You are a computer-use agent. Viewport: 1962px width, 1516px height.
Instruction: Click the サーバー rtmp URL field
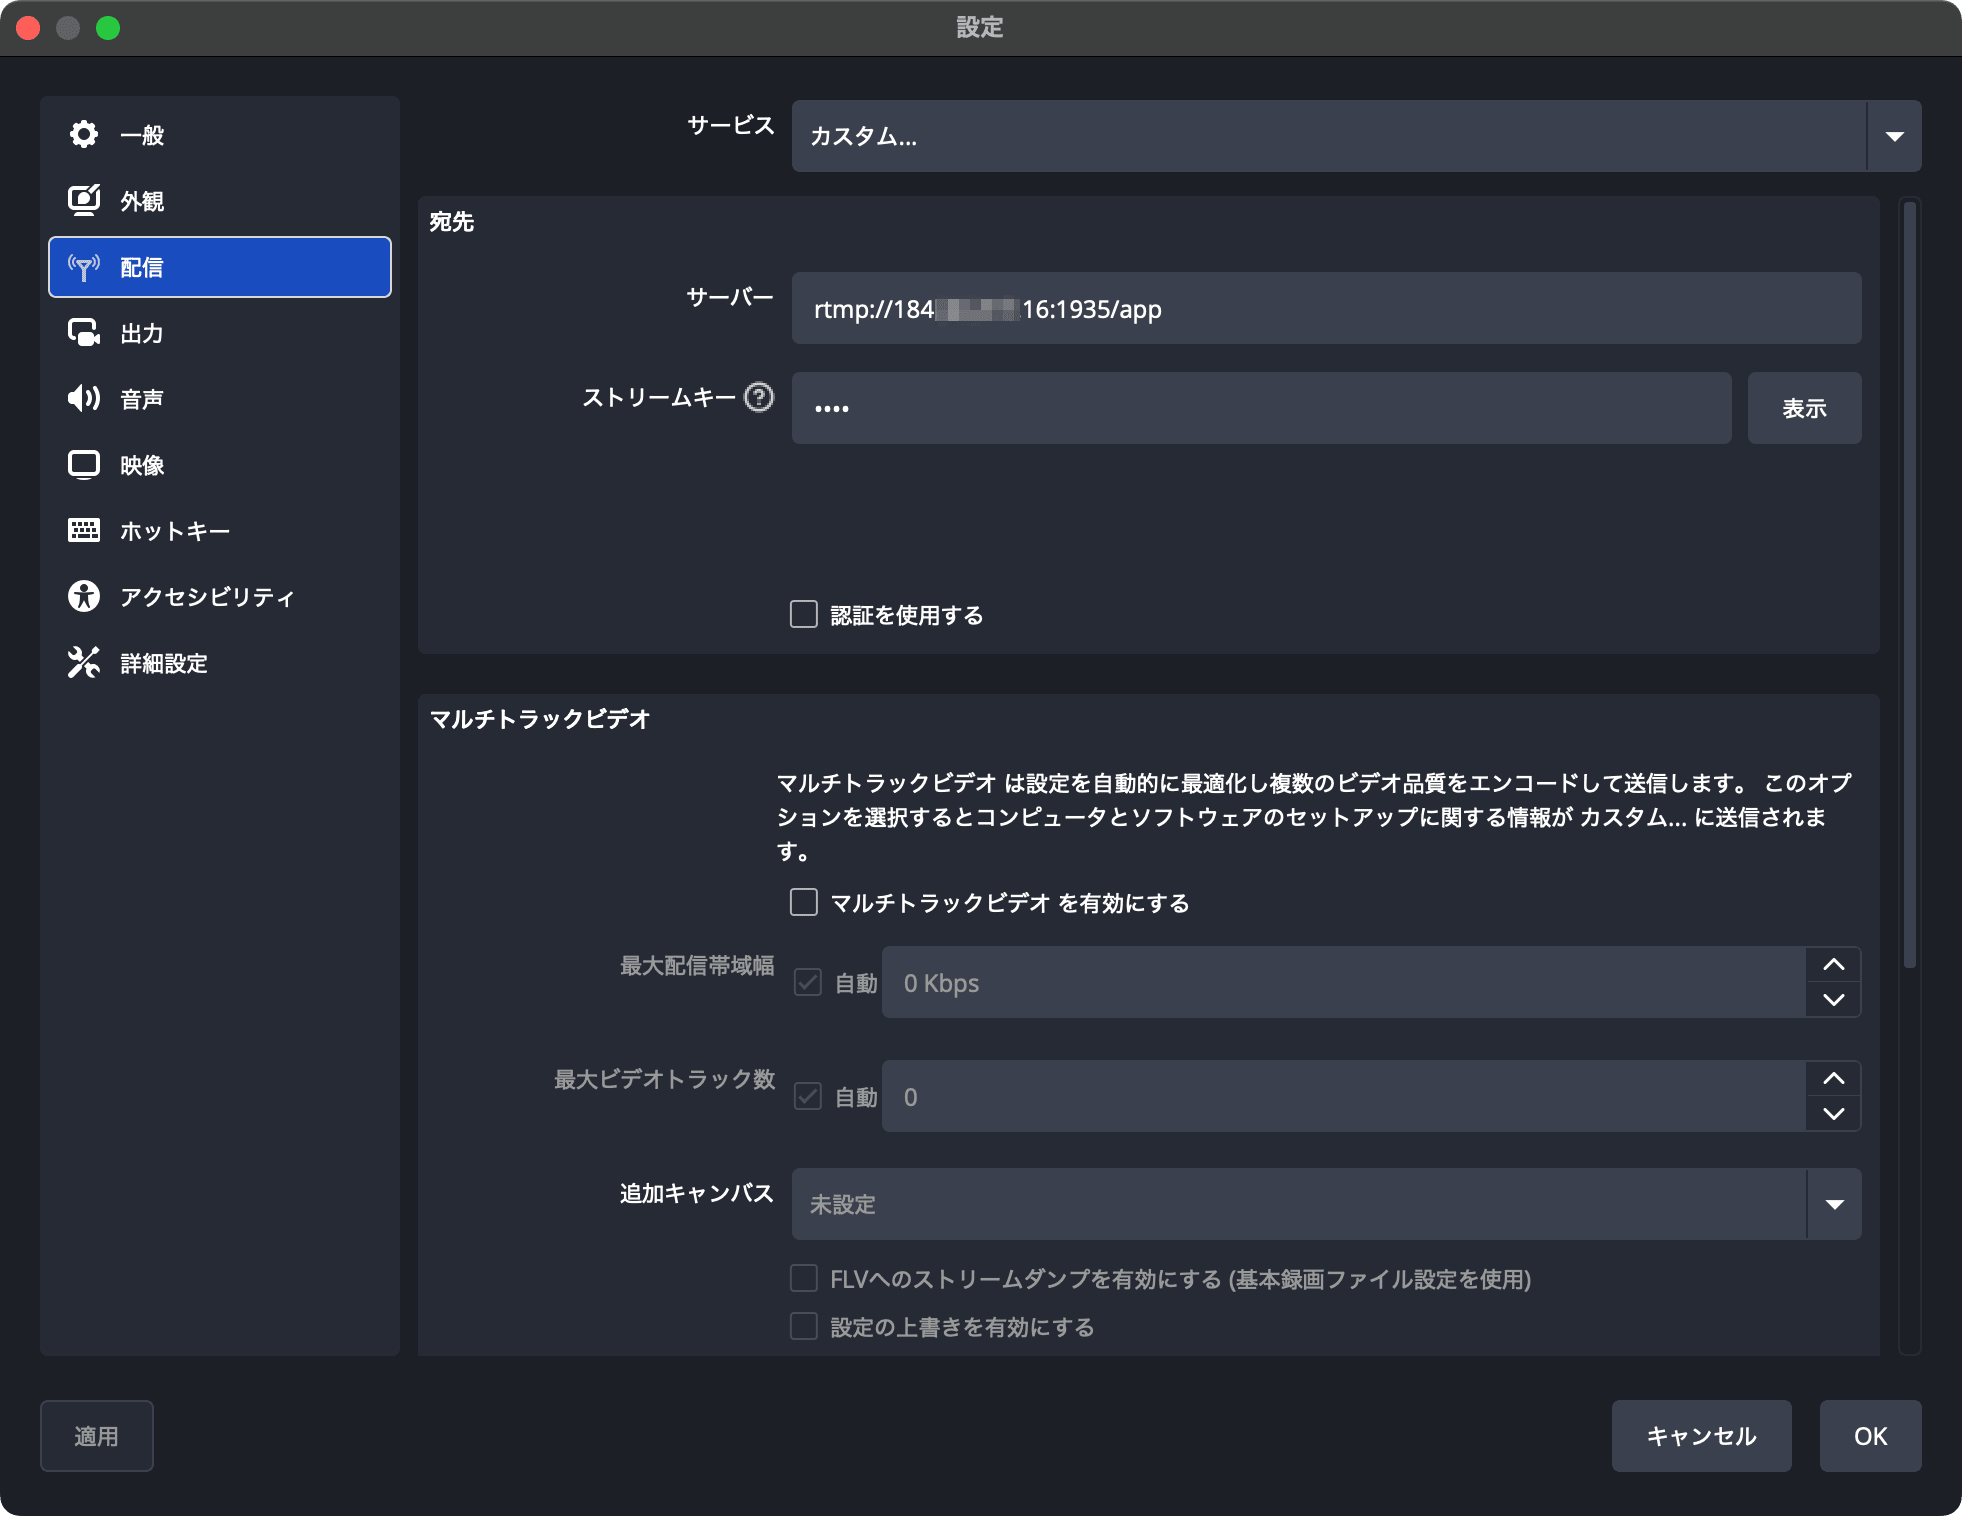(1325, 309)
